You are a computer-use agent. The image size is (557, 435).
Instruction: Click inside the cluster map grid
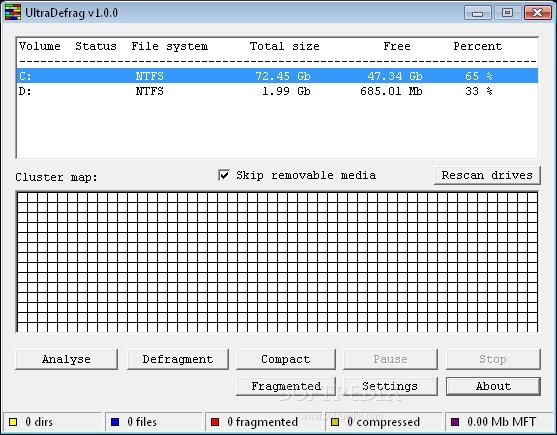tap(277, 262)
